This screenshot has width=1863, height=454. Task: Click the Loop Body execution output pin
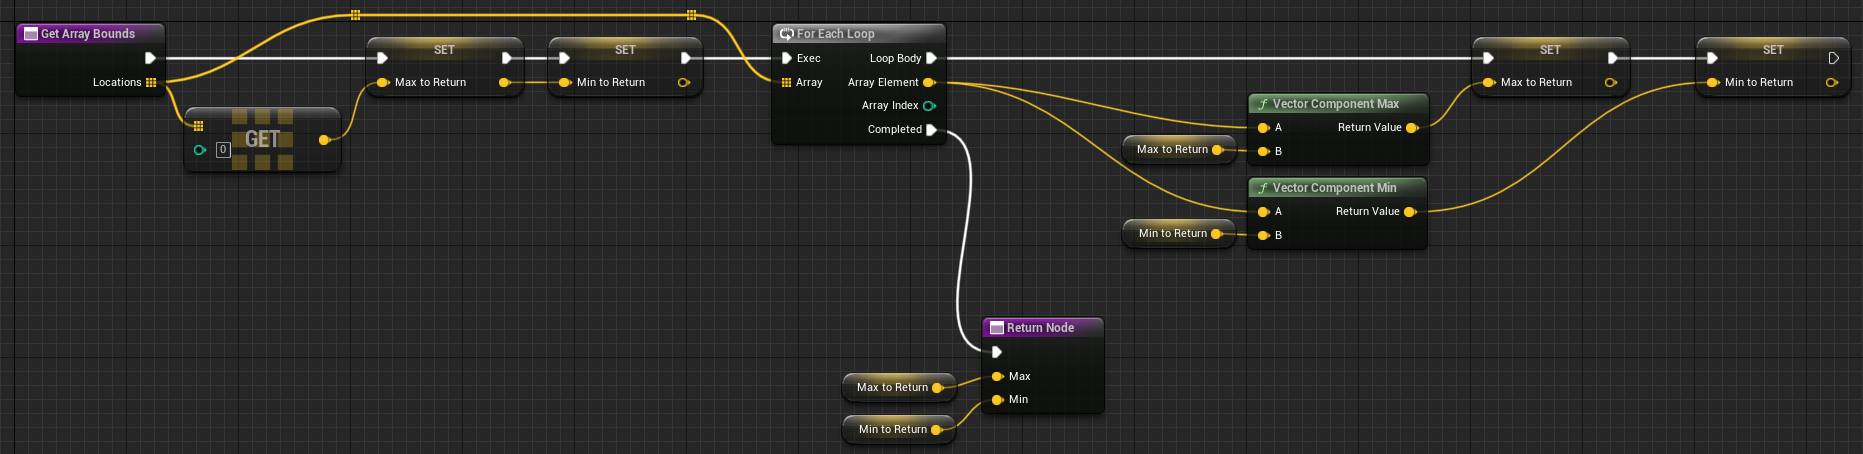click(931, 59)
